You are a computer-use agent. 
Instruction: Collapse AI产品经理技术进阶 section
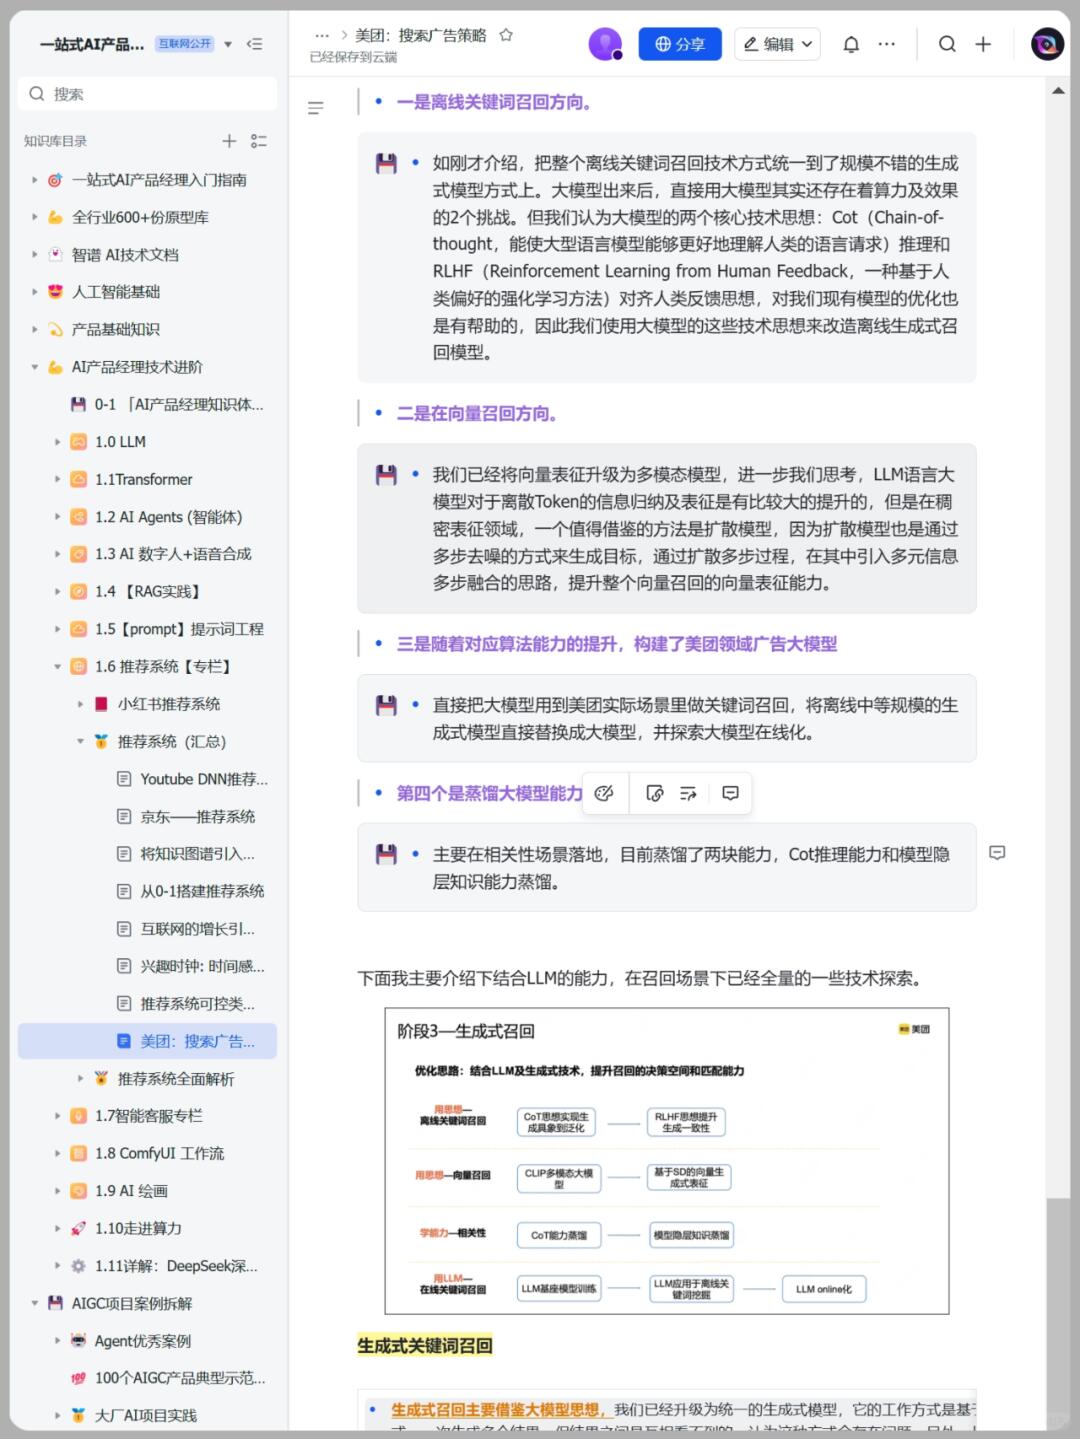pos(34,367)
